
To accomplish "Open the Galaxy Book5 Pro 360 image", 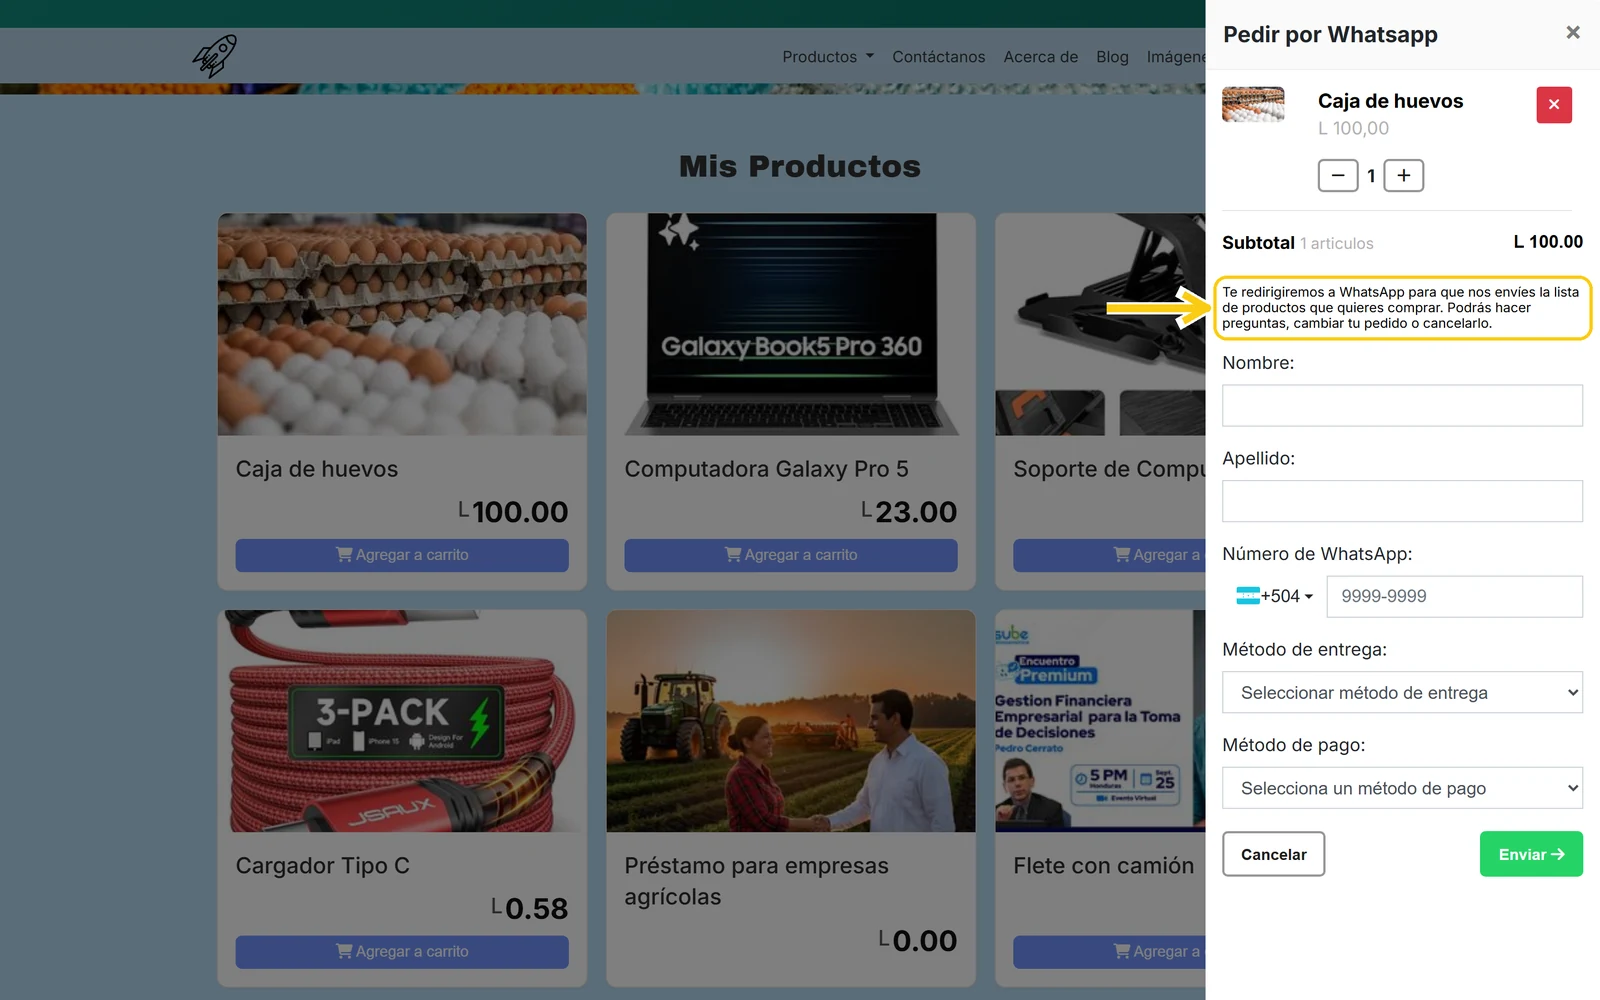I will coord(791,324).
